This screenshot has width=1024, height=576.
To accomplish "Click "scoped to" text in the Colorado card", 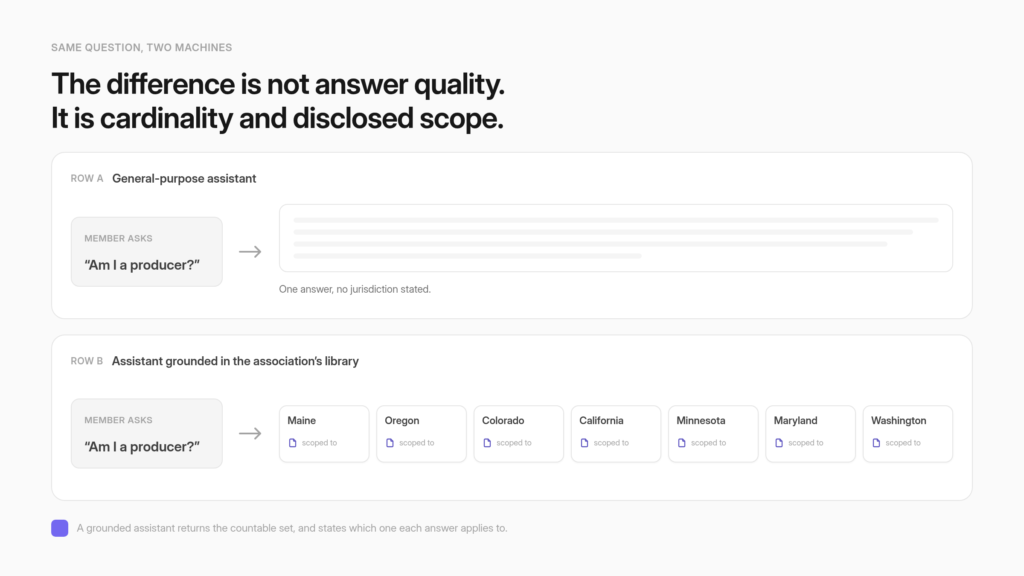I will pos(514,443).
